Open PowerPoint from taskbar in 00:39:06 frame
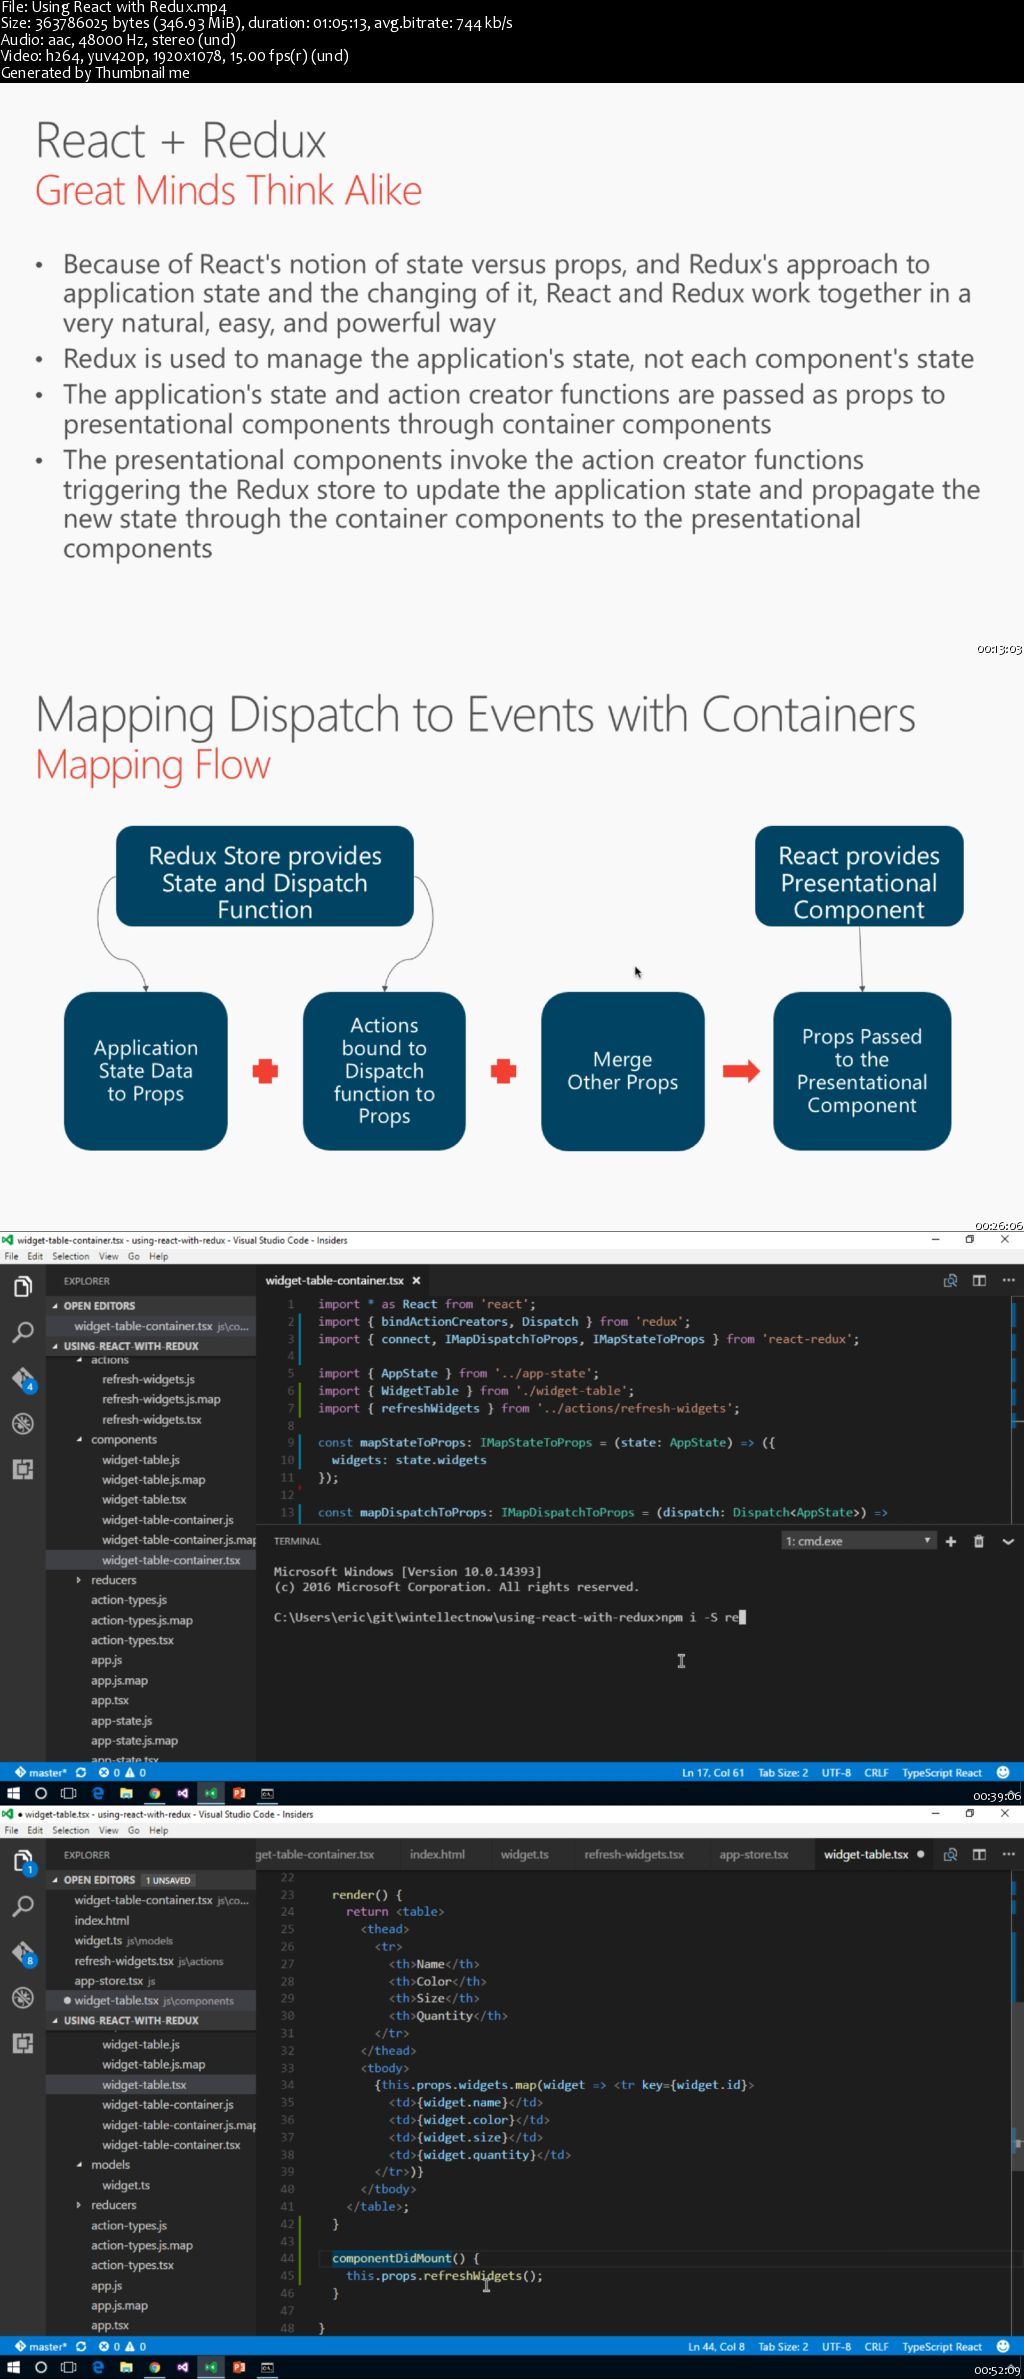This screenshot has height=2379, width=1024. 239,1793
